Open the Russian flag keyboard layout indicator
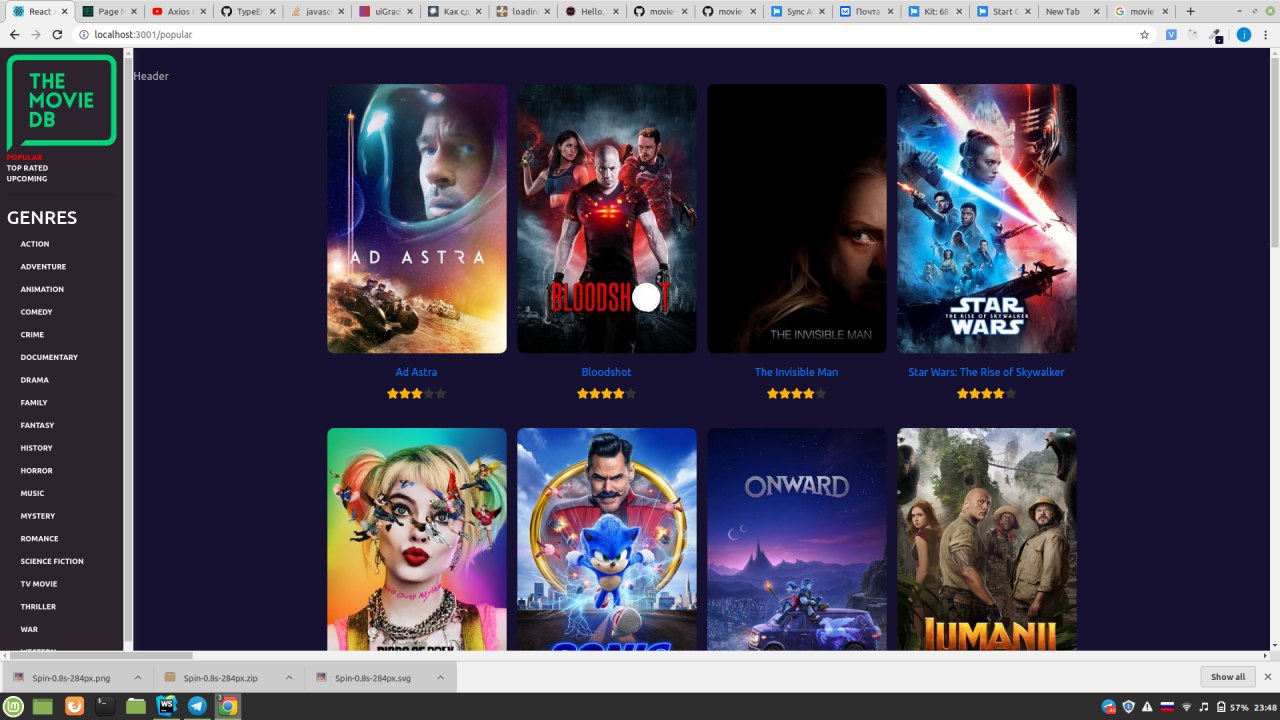Screen dimensions: 1280x720 [1166, 707]
